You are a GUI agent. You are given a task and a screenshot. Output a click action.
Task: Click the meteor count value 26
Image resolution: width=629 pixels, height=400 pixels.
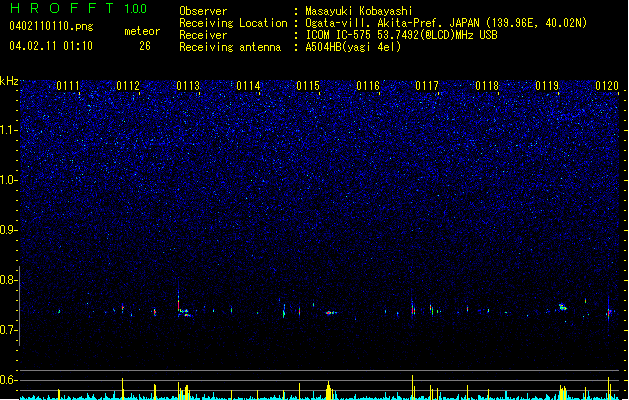tap(145, 46)
